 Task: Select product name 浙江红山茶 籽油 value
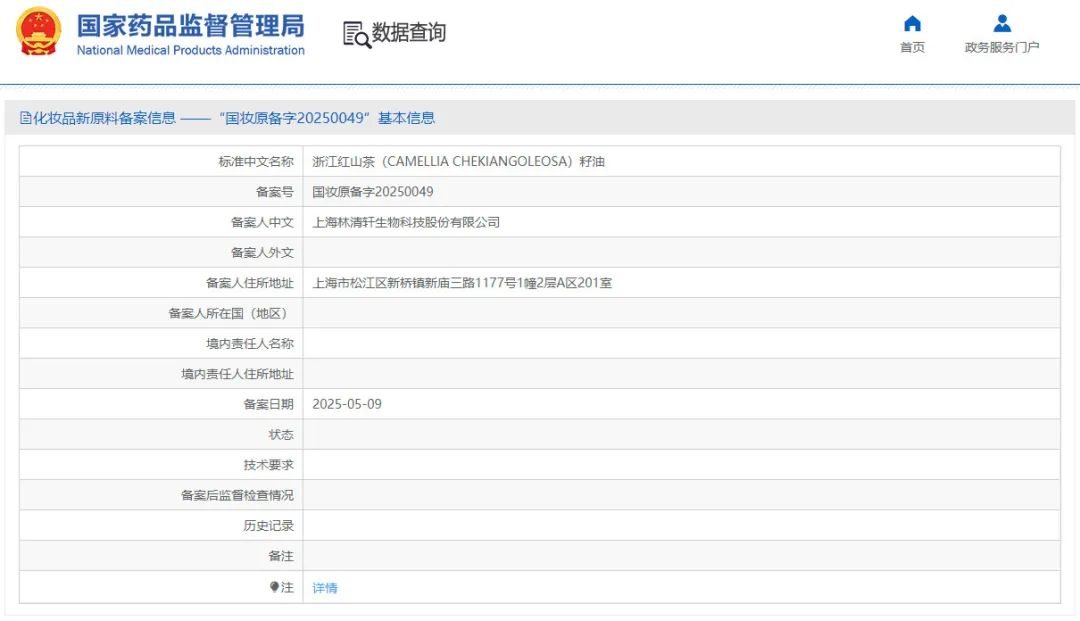point(458,161)
